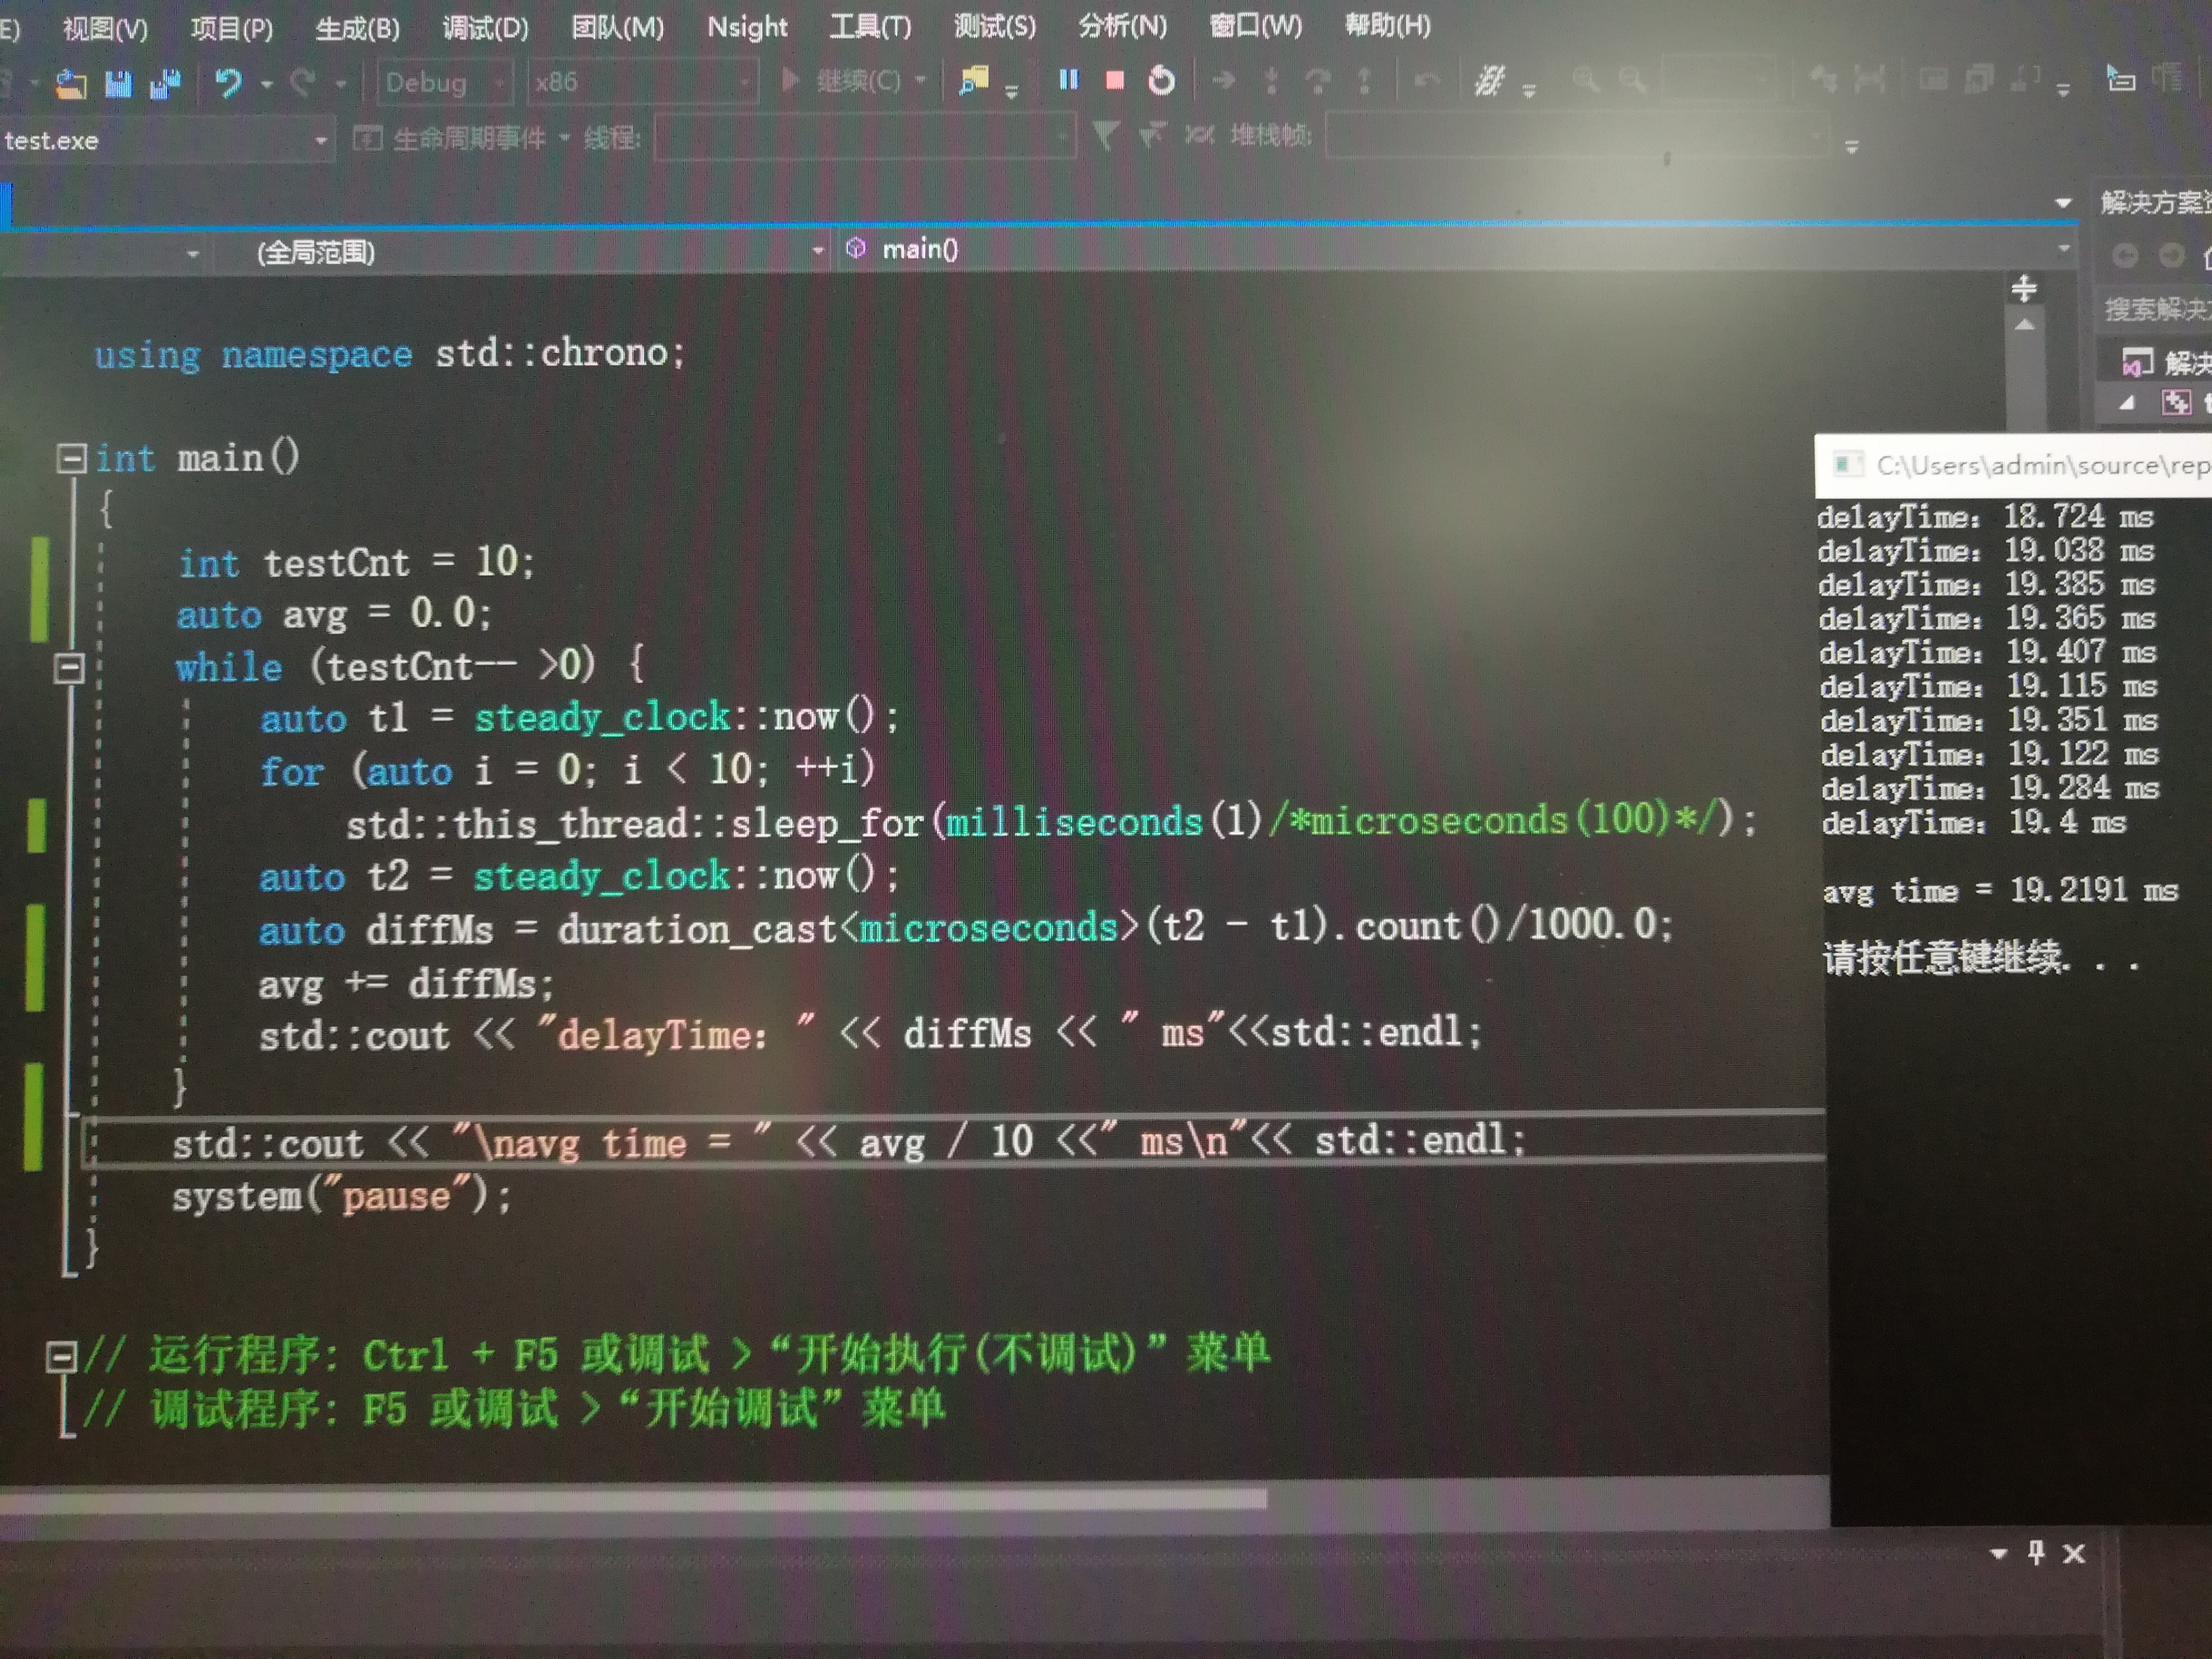Stop debugging with red square
Screen dimensions: 2212x1659
(x=1114, y=80)
